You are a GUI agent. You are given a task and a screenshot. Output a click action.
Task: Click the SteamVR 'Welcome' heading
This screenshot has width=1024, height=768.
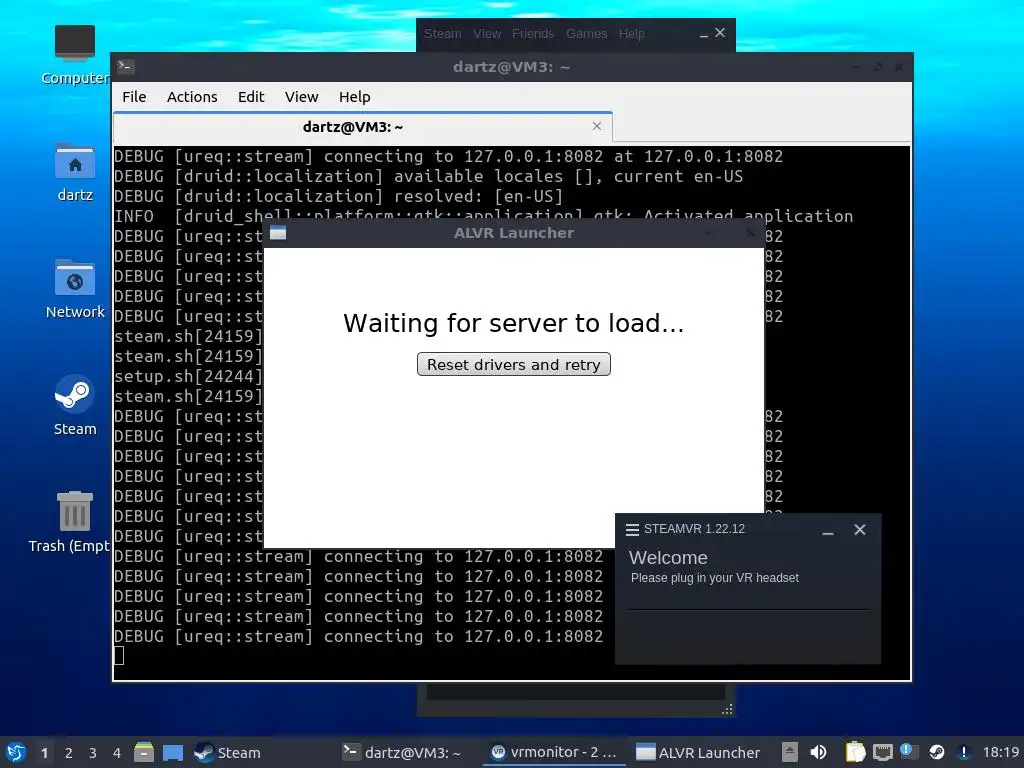point(668,558)
